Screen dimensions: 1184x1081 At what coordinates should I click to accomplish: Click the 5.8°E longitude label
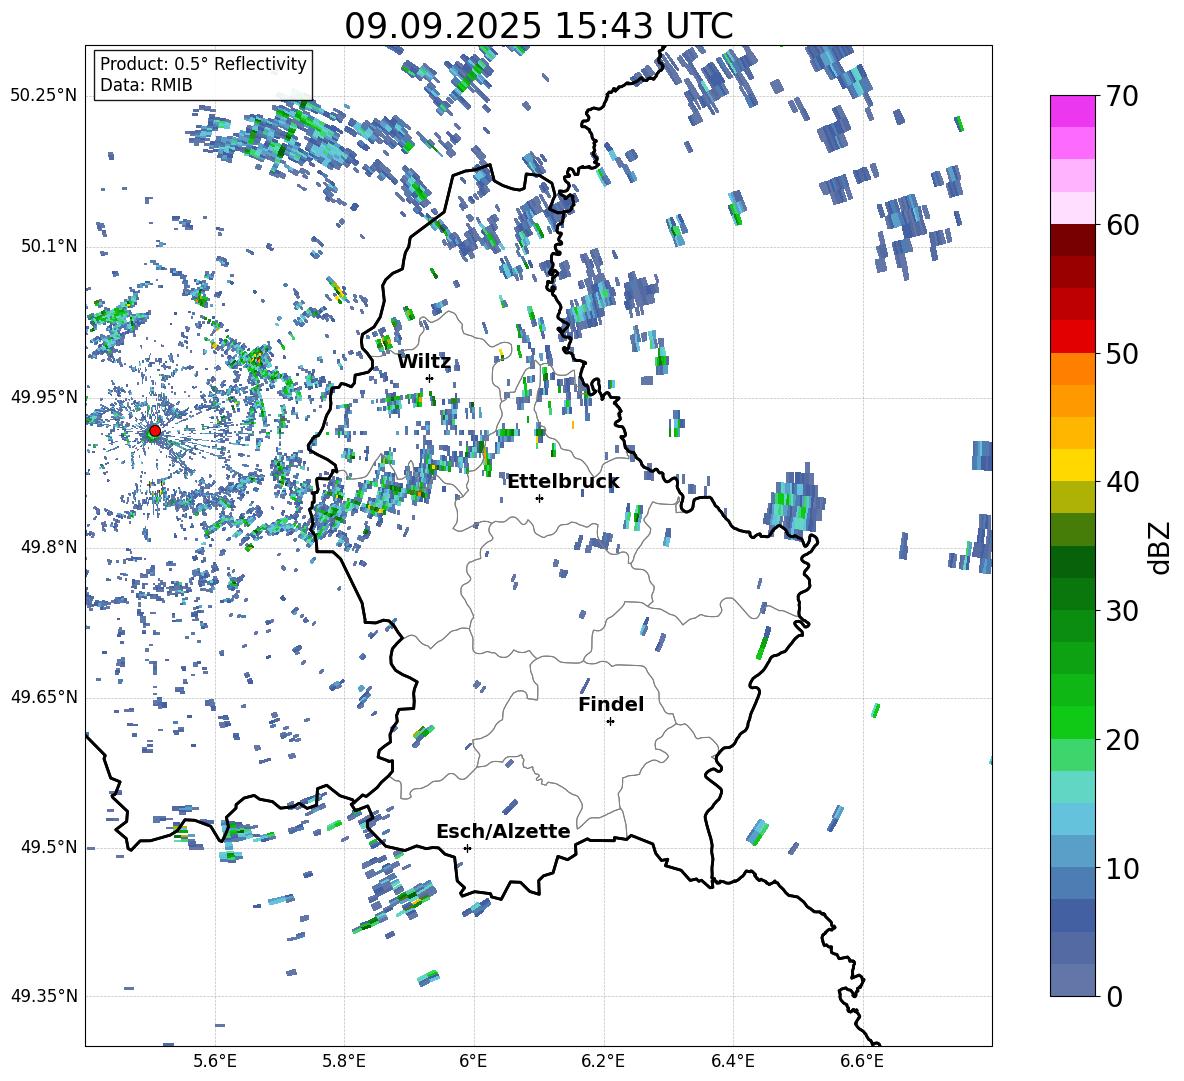coord(344,1061)
